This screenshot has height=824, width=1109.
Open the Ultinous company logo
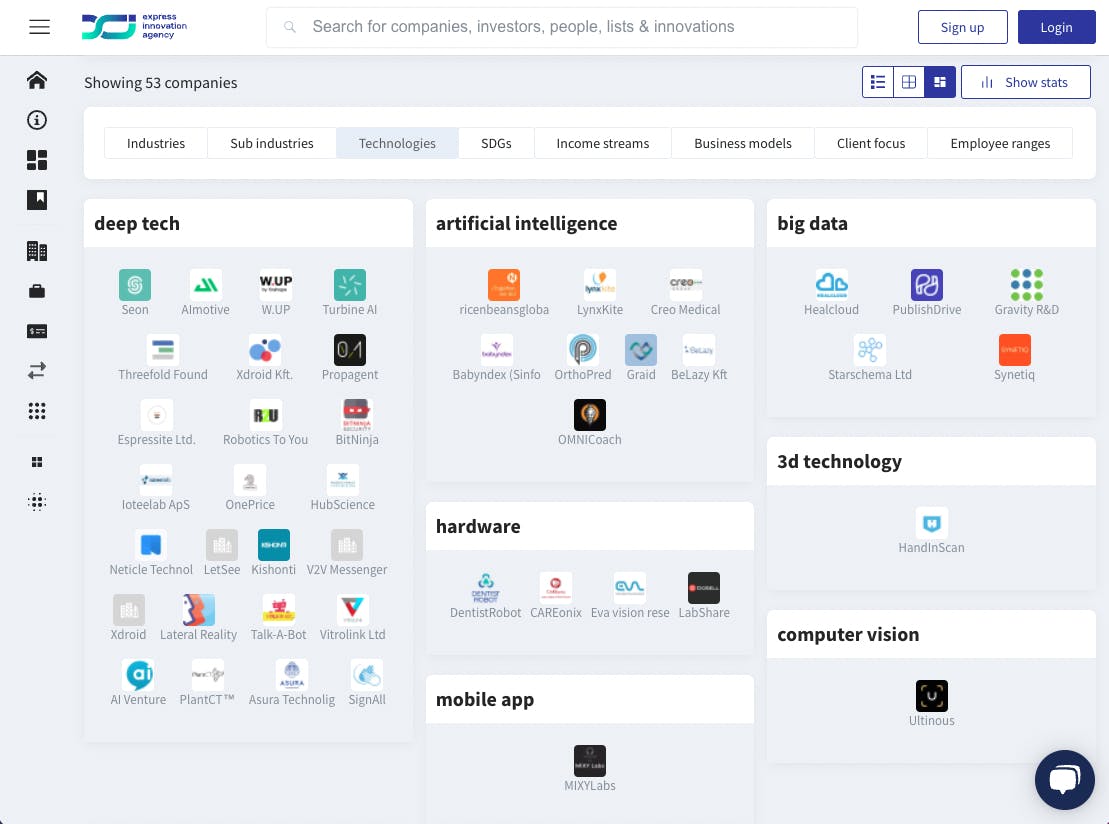[932, 696]
